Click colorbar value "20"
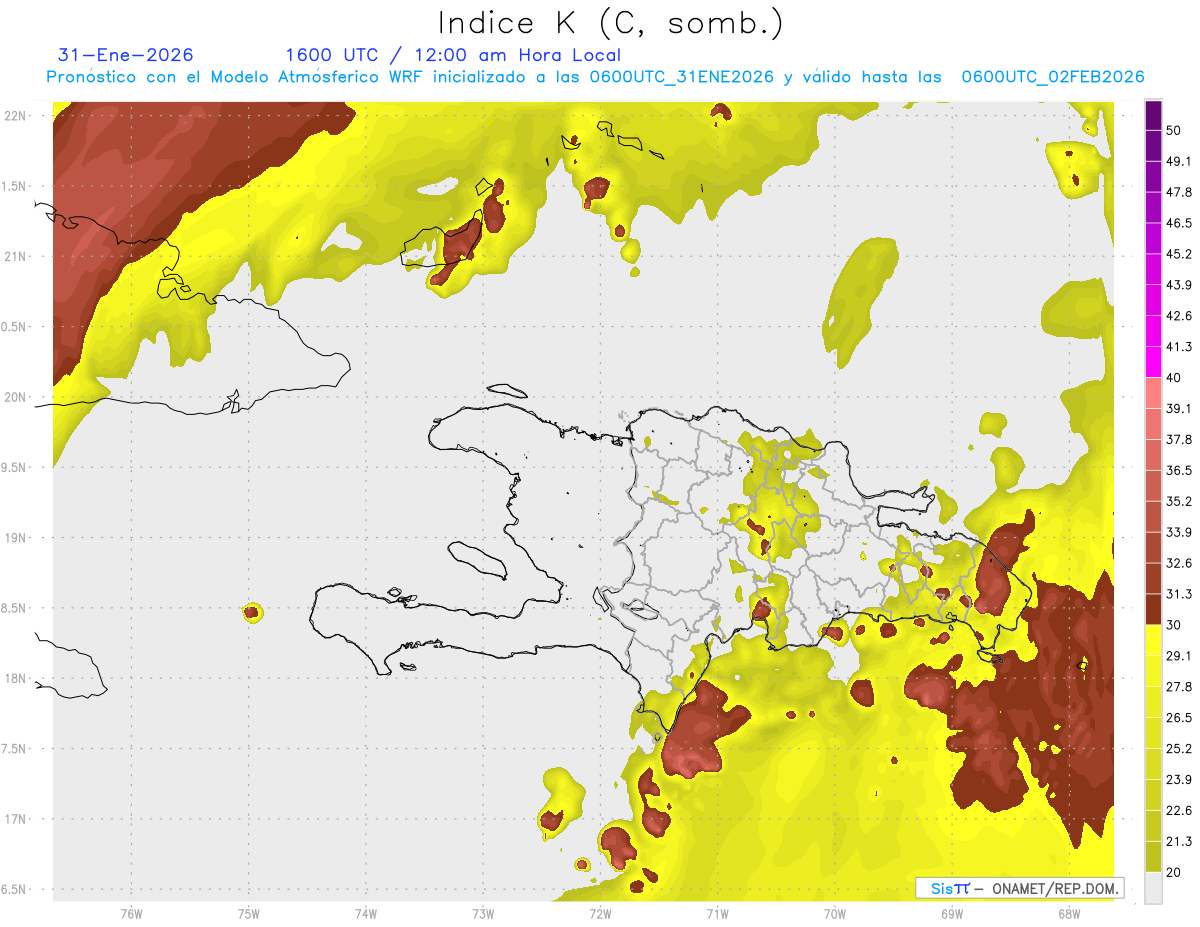Image resolution: width=1200 pixels, height=927 pixels. click(1175, 872)
